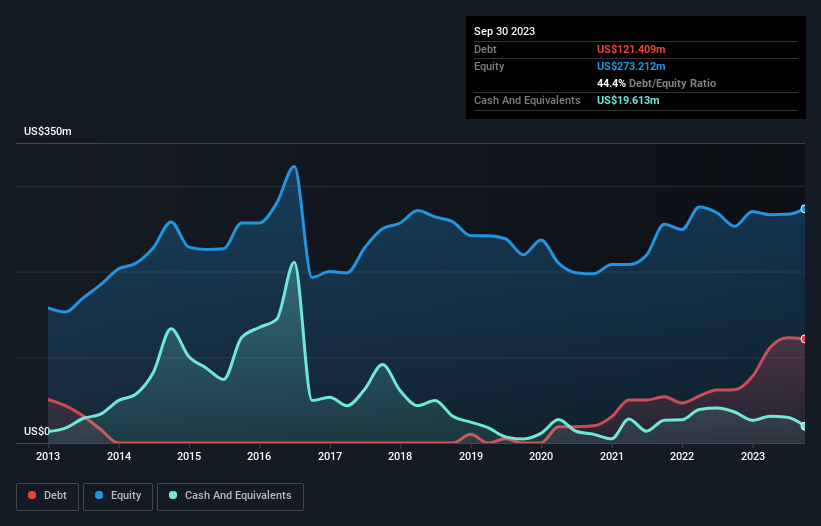
Task: Toggle the Debt legend button
Action: click(x=48, y=496)
